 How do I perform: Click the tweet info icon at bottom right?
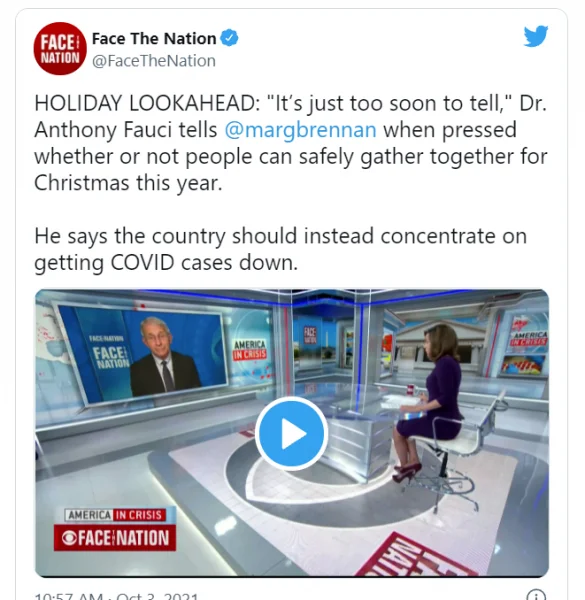point(536,595)
